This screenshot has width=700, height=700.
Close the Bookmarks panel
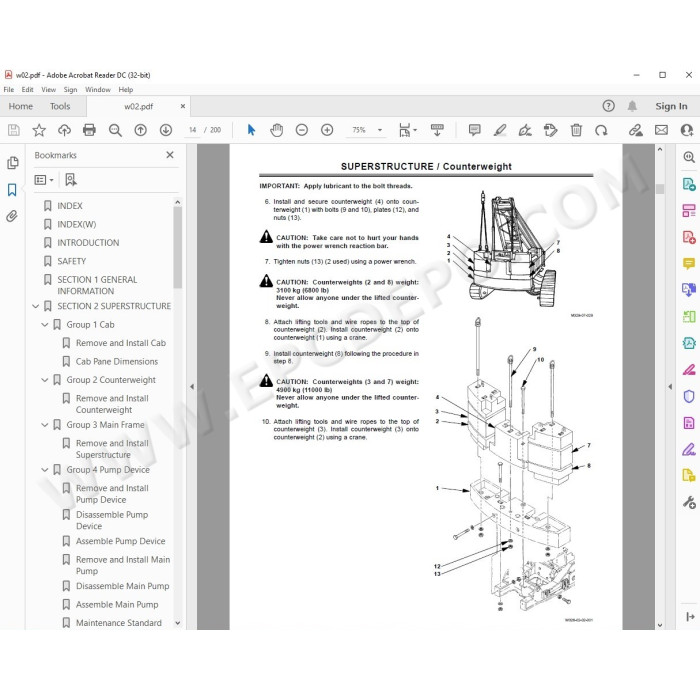coord(170,155)
